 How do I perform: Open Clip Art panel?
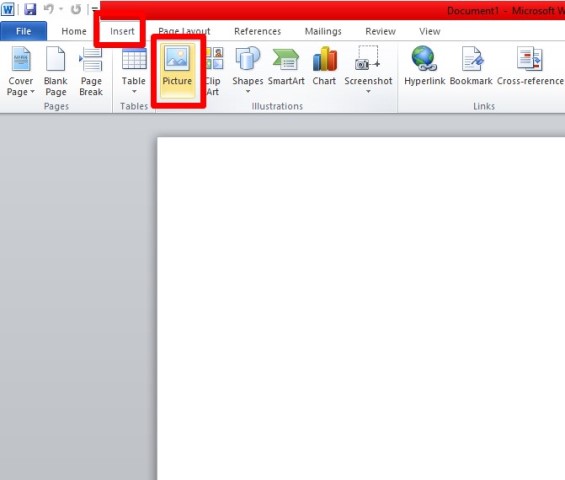point(213,71)
